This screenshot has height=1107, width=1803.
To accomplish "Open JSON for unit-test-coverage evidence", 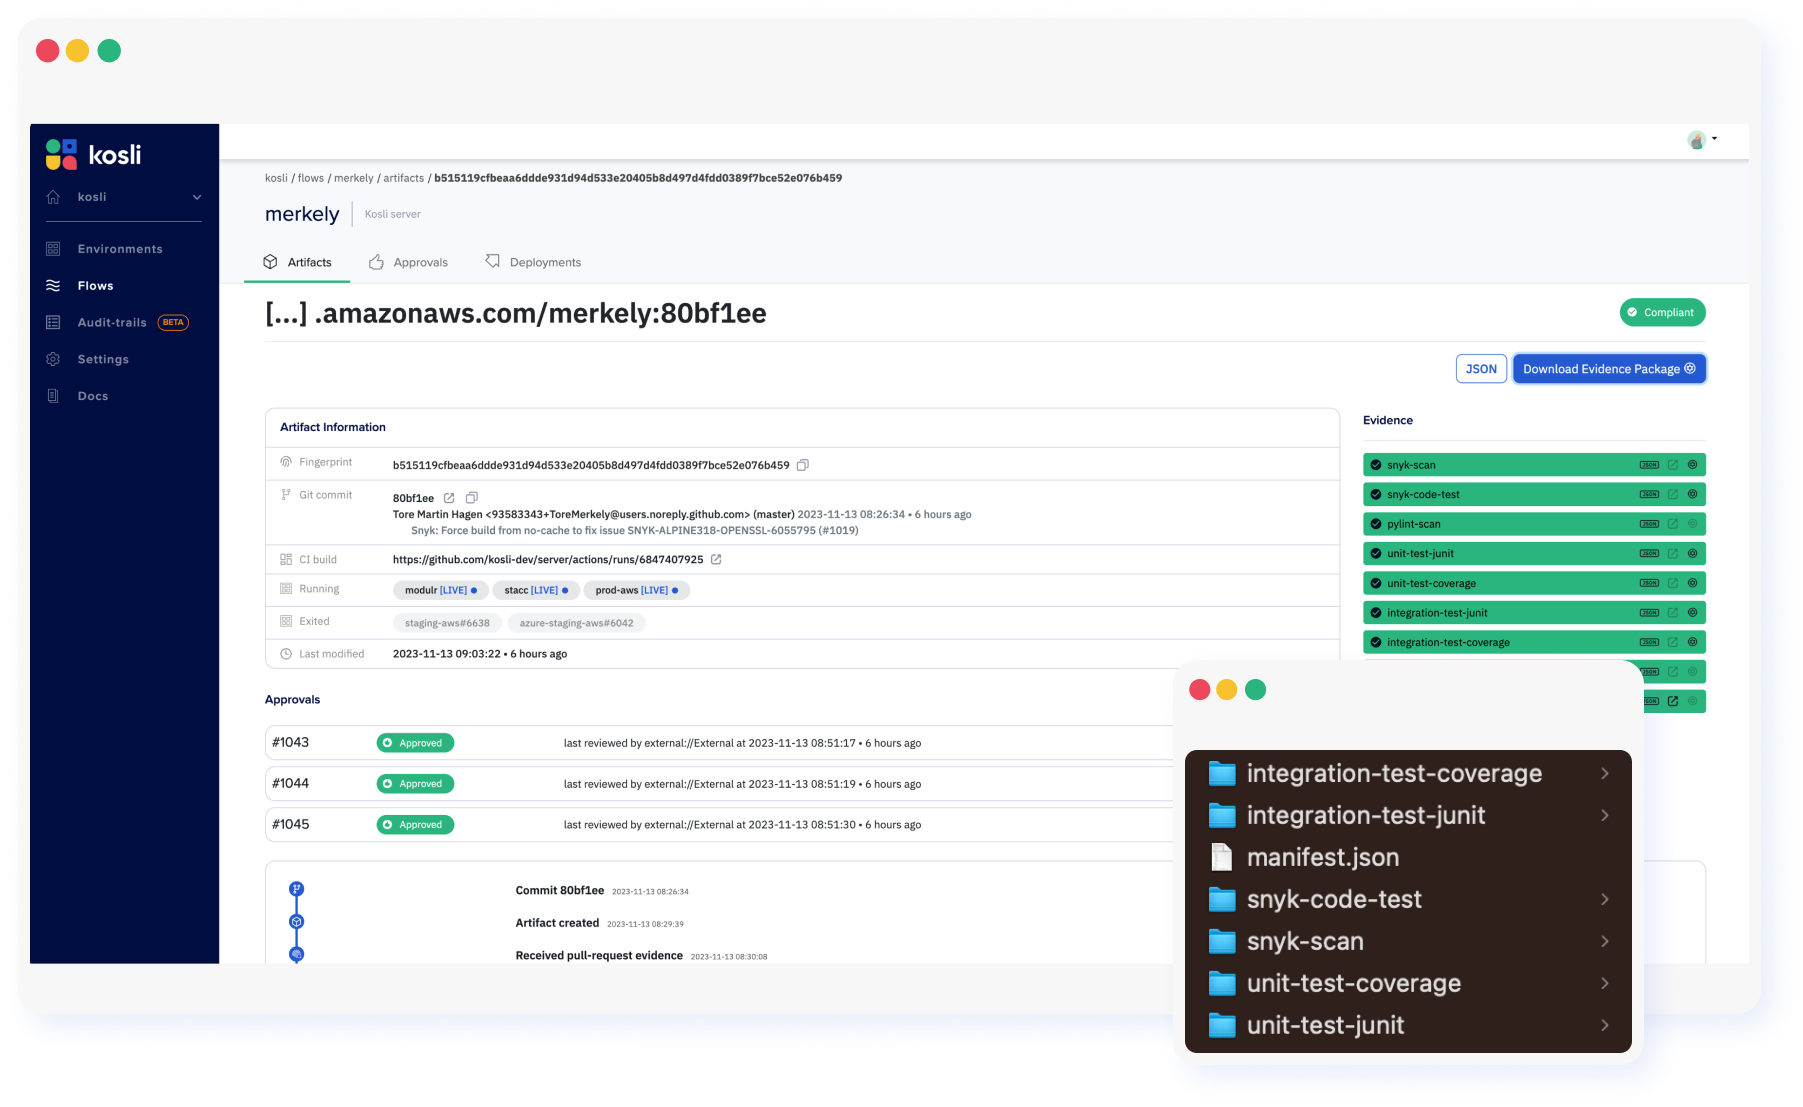I will [x=1649, y=583].
